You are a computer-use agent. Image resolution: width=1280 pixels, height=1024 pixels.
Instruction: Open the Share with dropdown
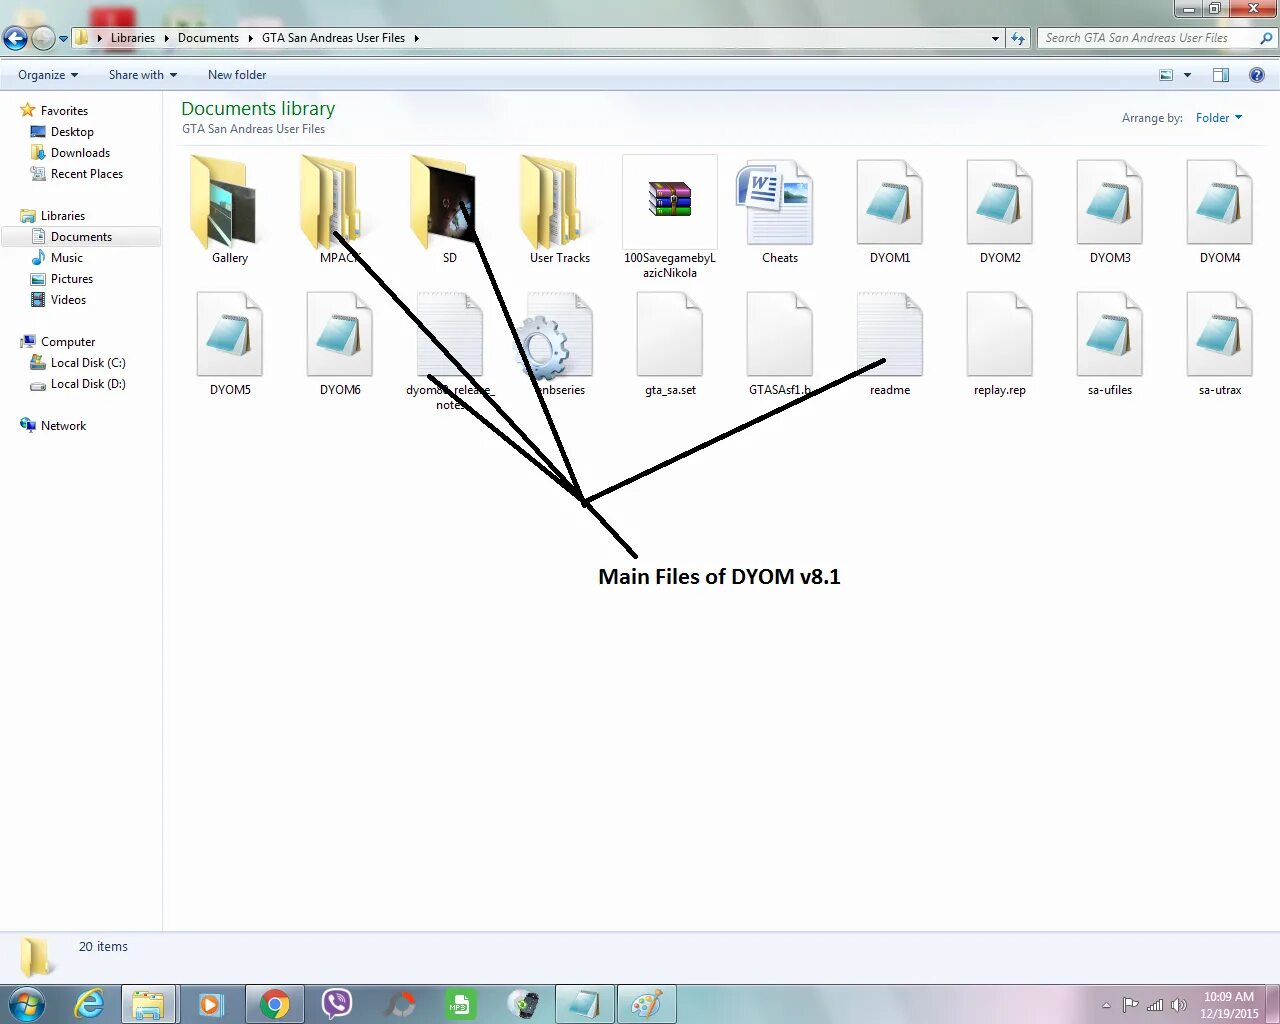click(x=142, y=75)
